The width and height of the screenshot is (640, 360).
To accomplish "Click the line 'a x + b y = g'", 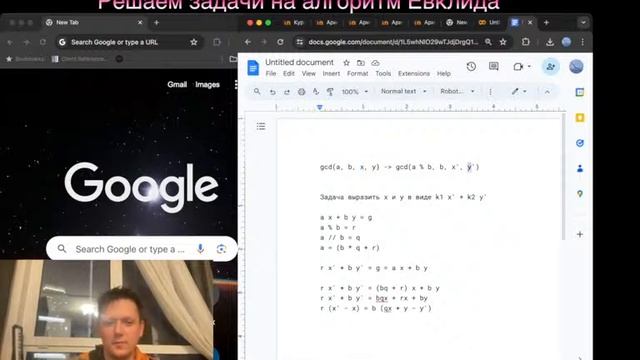I will point(346,218).
